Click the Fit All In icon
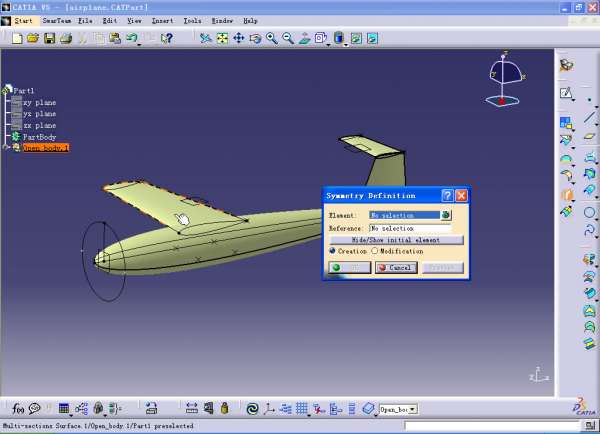 click(x=222, y=39)
